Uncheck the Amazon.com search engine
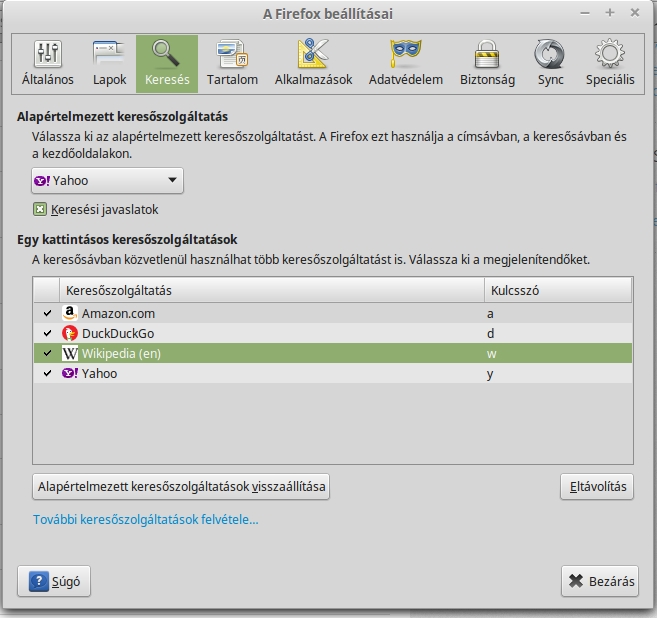This screenshot has width=657, height=618. click(47, 313)
